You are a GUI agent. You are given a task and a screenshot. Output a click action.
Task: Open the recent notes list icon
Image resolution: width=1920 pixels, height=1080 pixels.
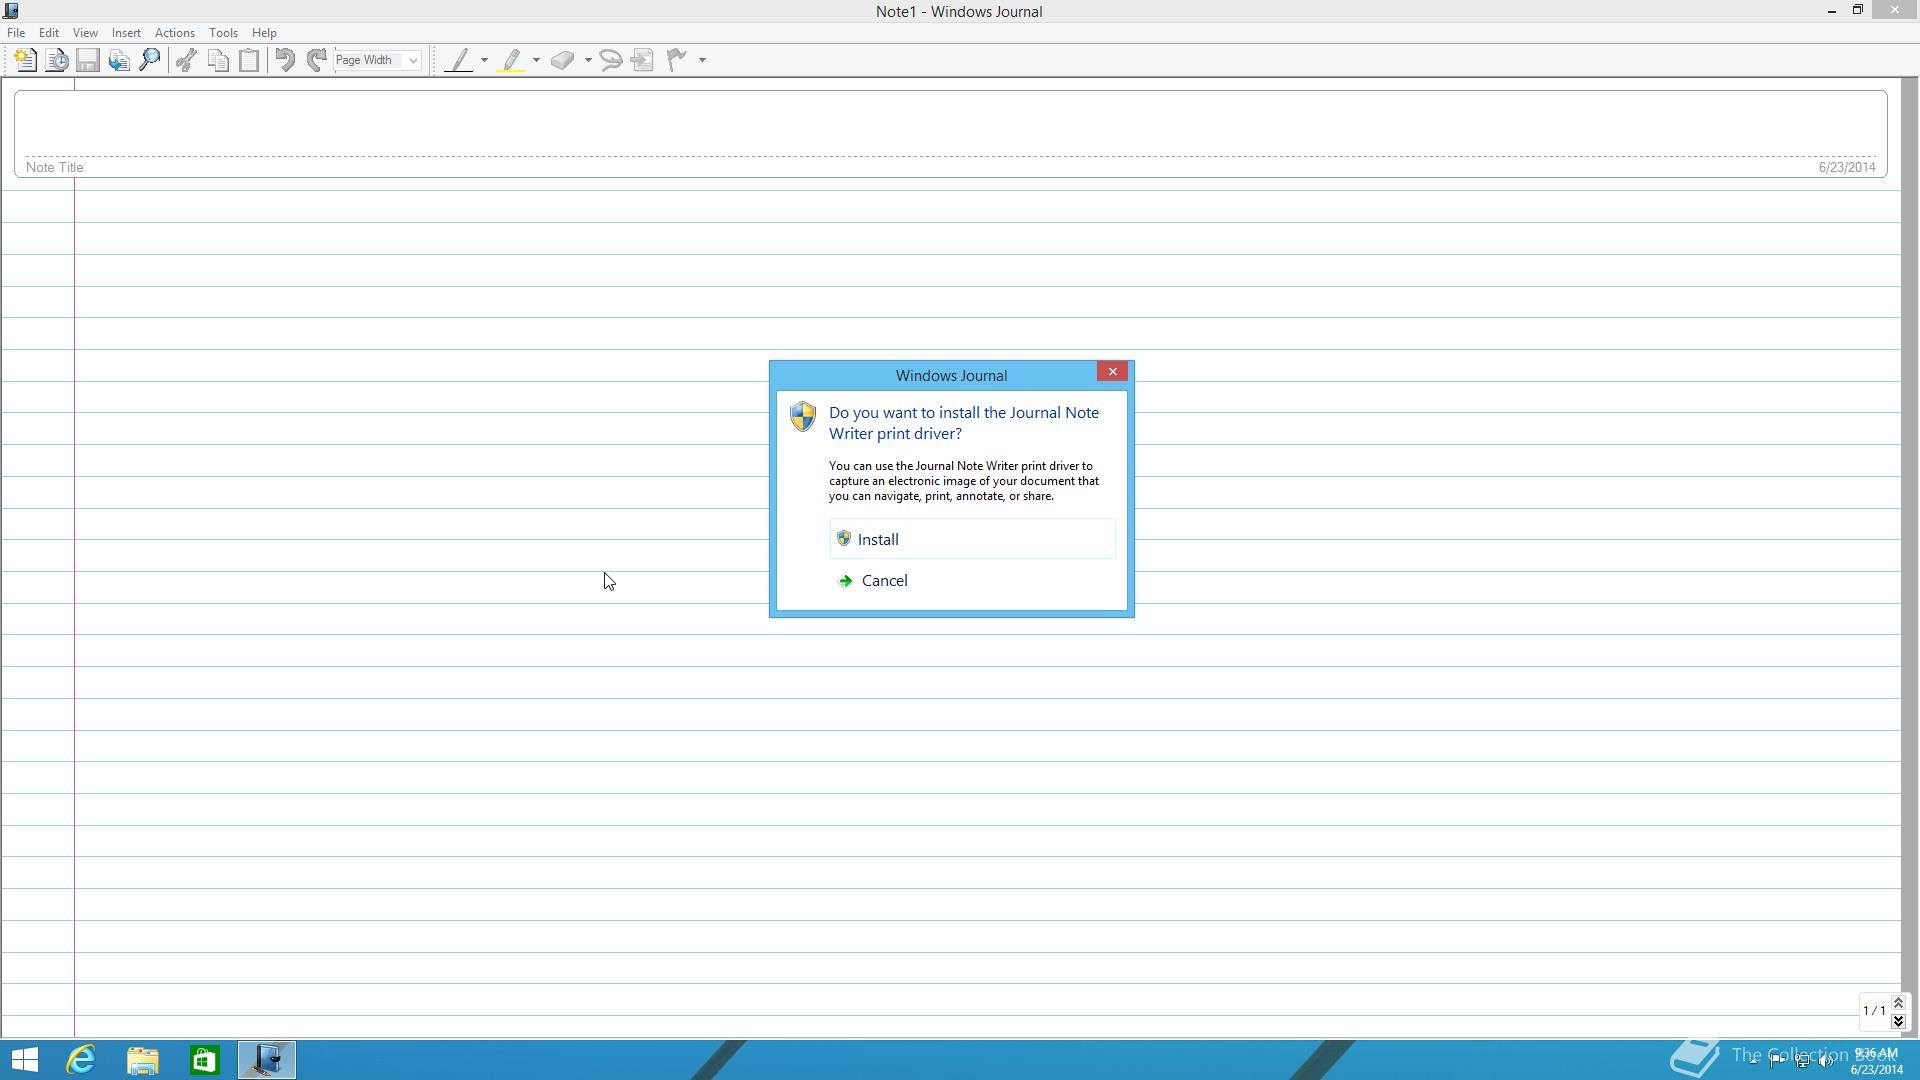tap(57, 60)
